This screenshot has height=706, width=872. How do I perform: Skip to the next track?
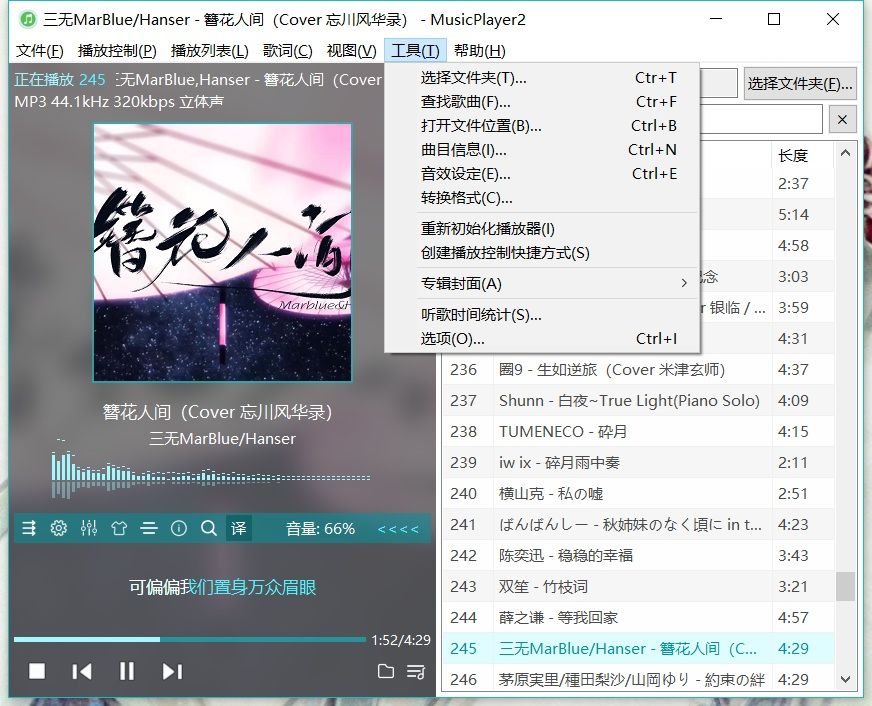(x=172, y=672)
